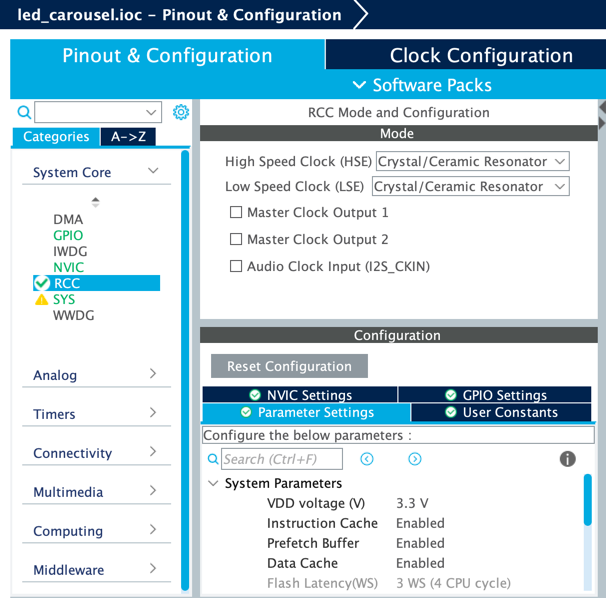This screenshot has width=606, height=598.
Task: Select IWDG in System Core list
Action: (x=70, y=251)
